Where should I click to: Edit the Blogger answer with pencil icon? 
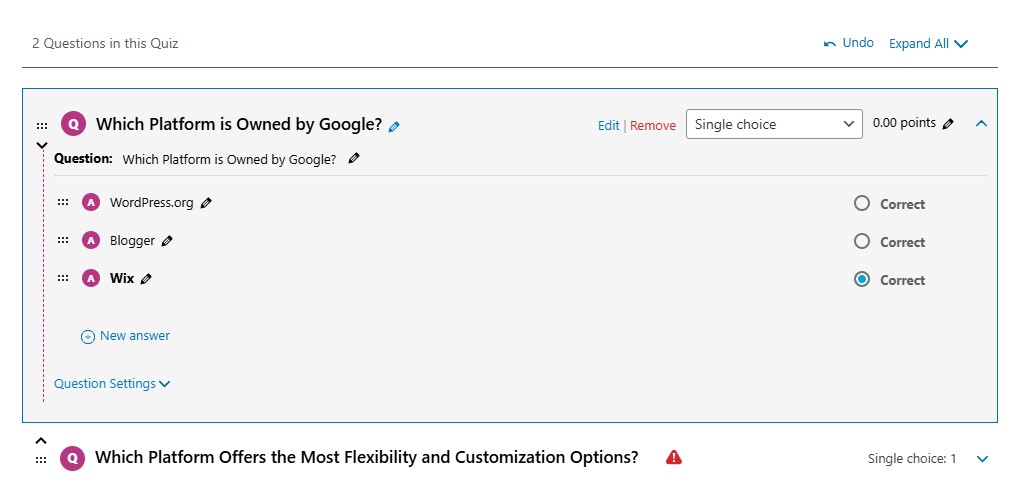[x=167, y=241]
